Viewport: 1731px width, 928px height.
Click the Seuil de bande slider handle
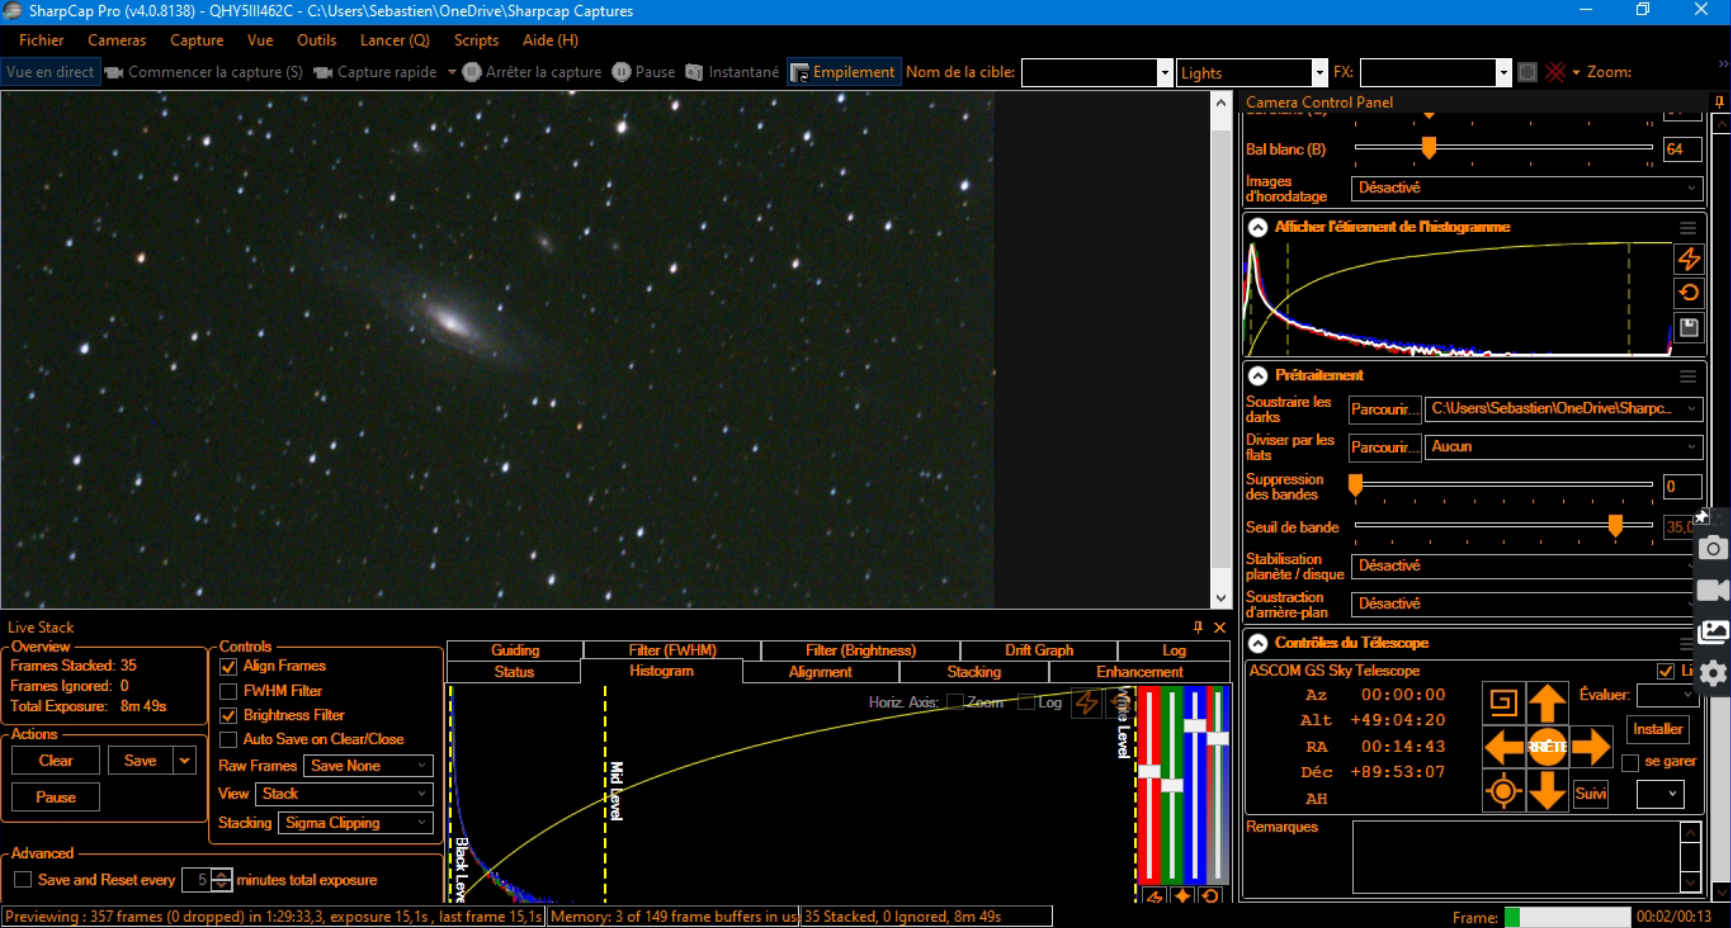[x=1615, y=526]
